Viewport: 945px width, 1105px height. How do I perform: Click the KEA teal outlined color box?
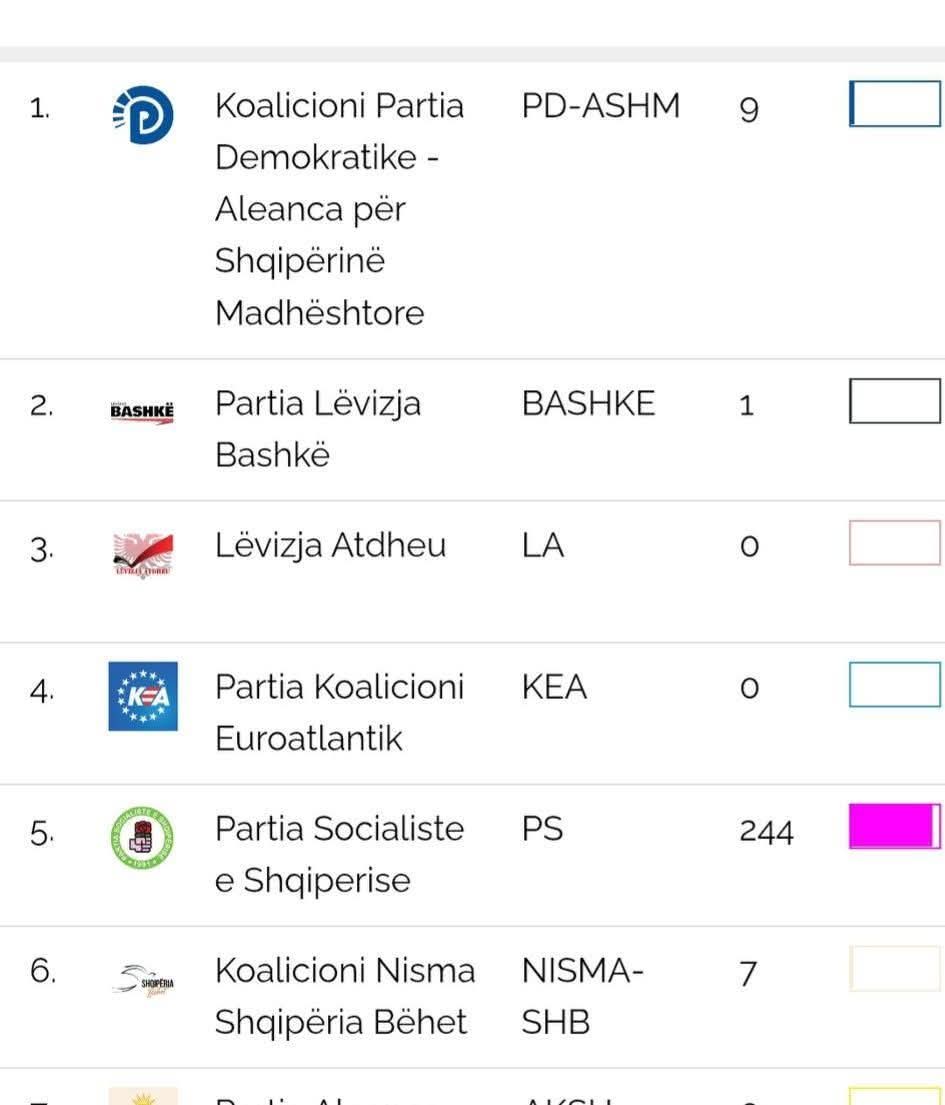894,685
